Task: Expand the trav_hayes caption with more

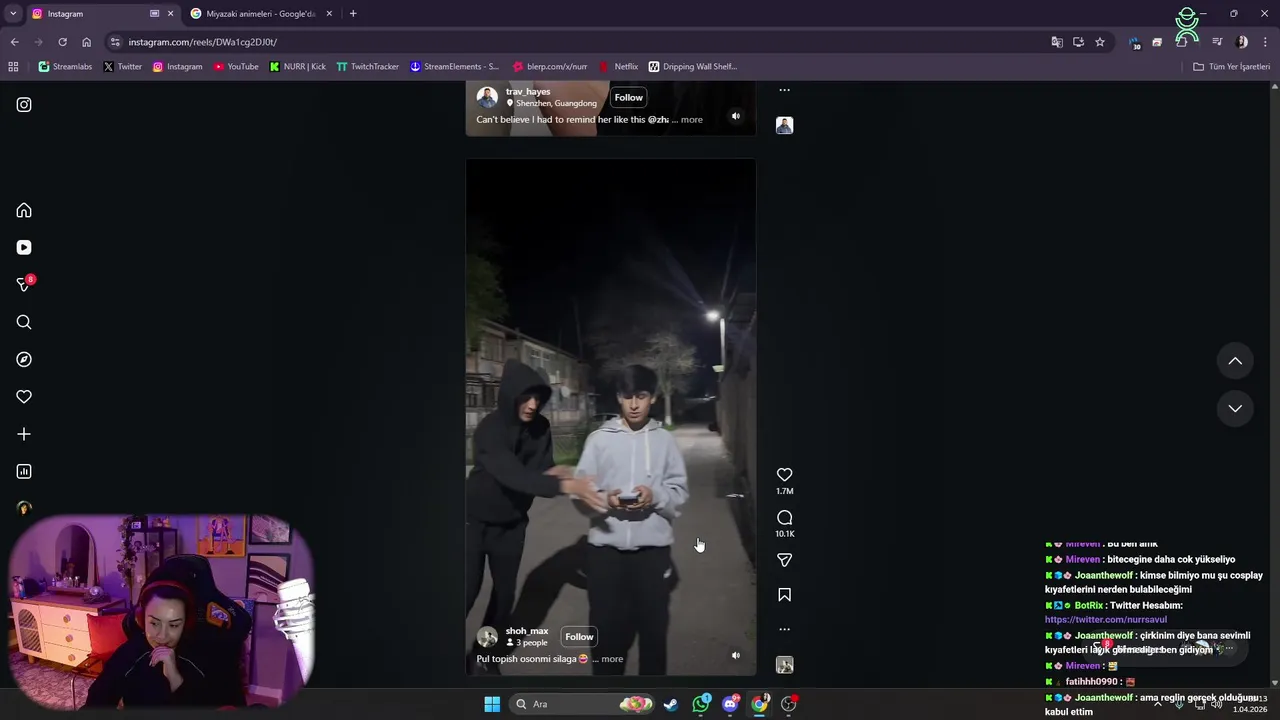Action: pos(692,120)
